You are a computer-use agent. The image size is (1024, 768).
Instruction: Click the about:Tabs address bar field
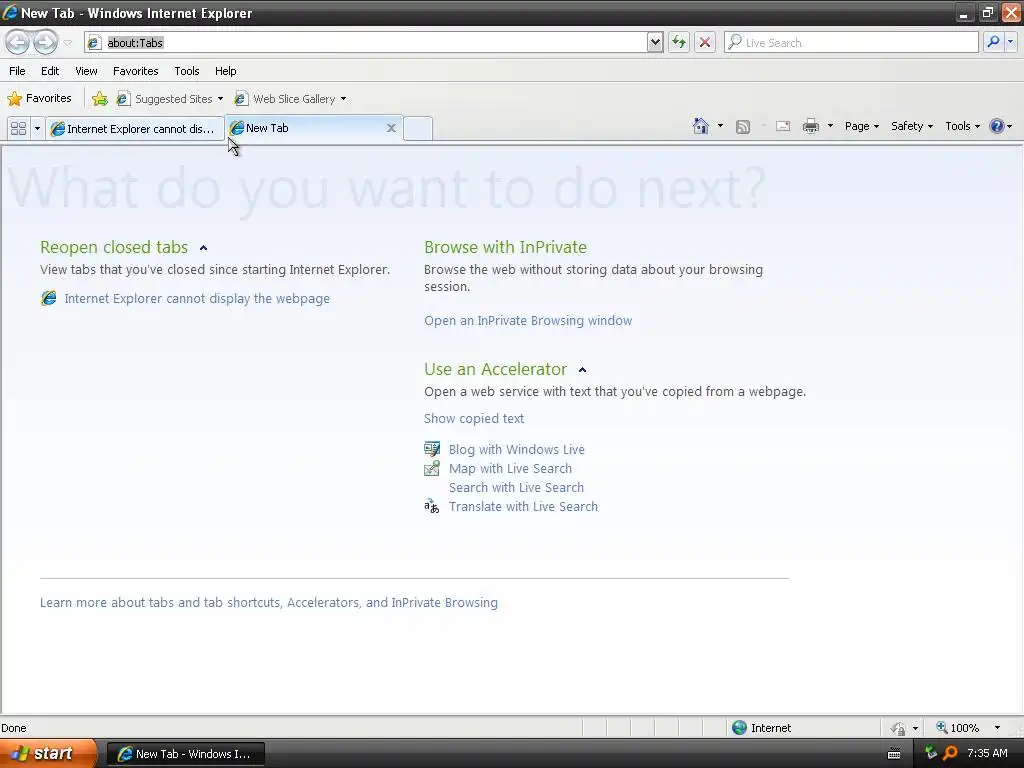pyautogui.click(x=366, y=42)
